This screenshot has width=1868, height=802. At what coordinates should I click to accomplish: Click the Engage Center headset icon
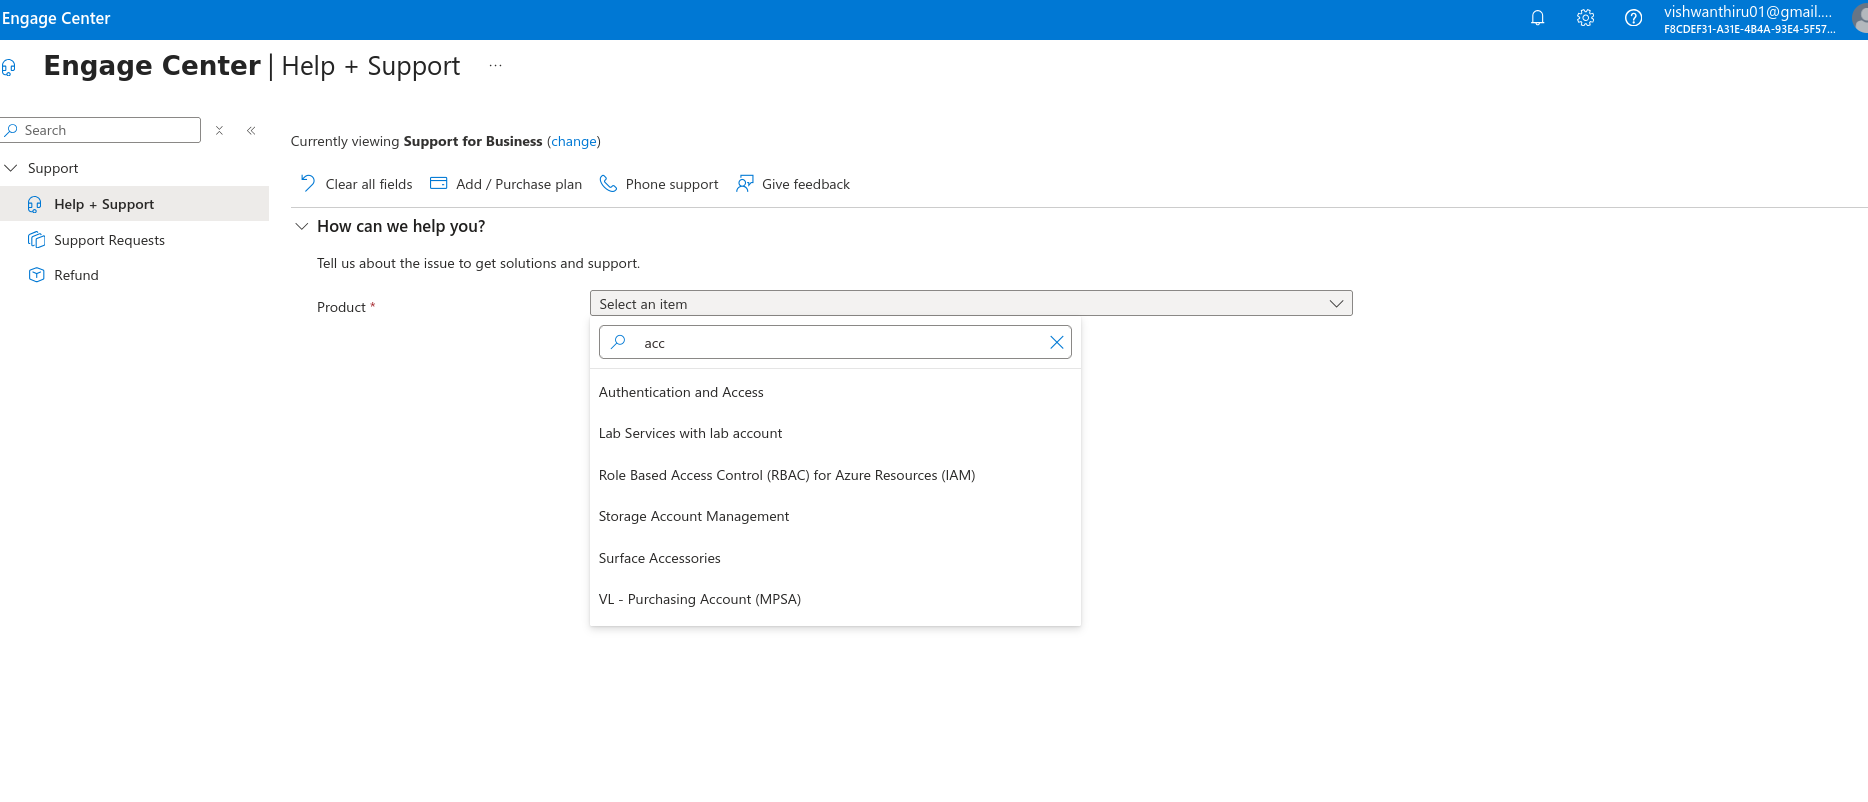tap(9, 67)
